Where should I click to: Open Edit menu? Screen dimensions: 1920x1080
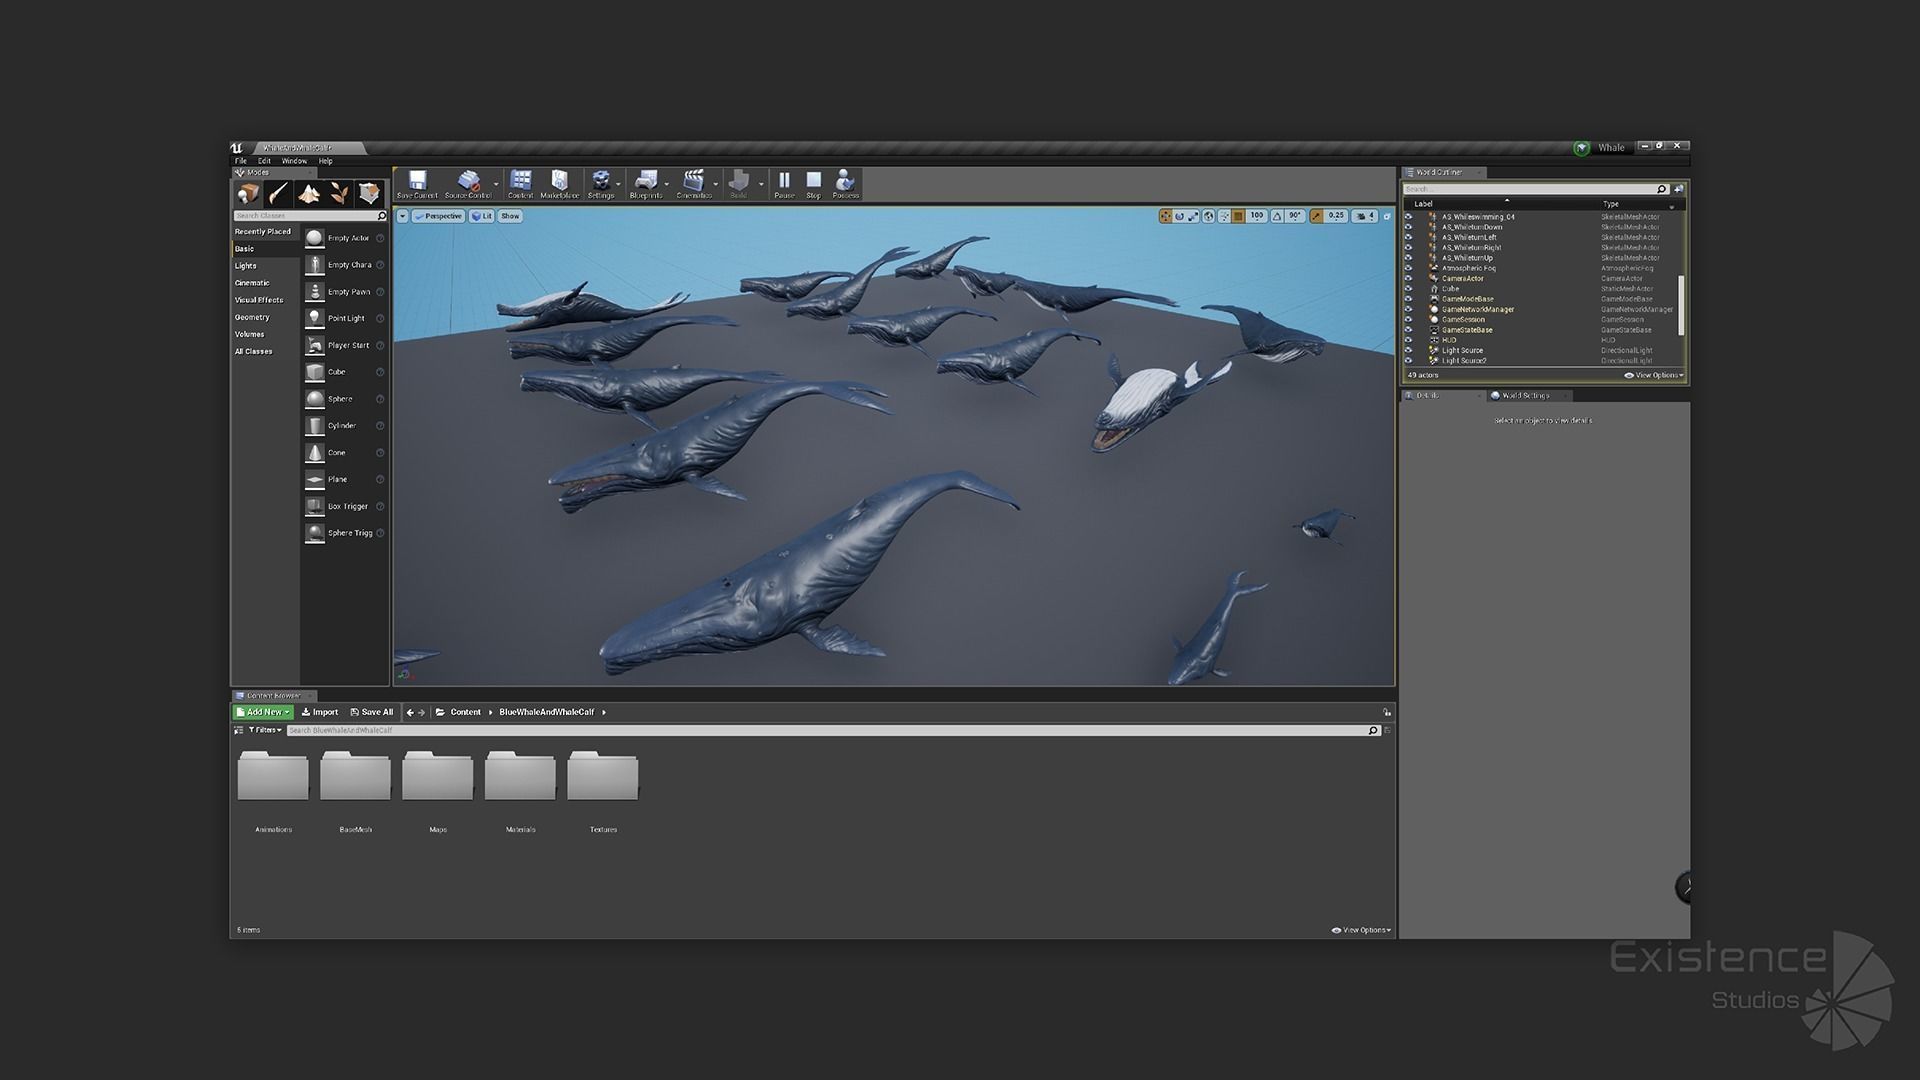[x=264, y=161]
